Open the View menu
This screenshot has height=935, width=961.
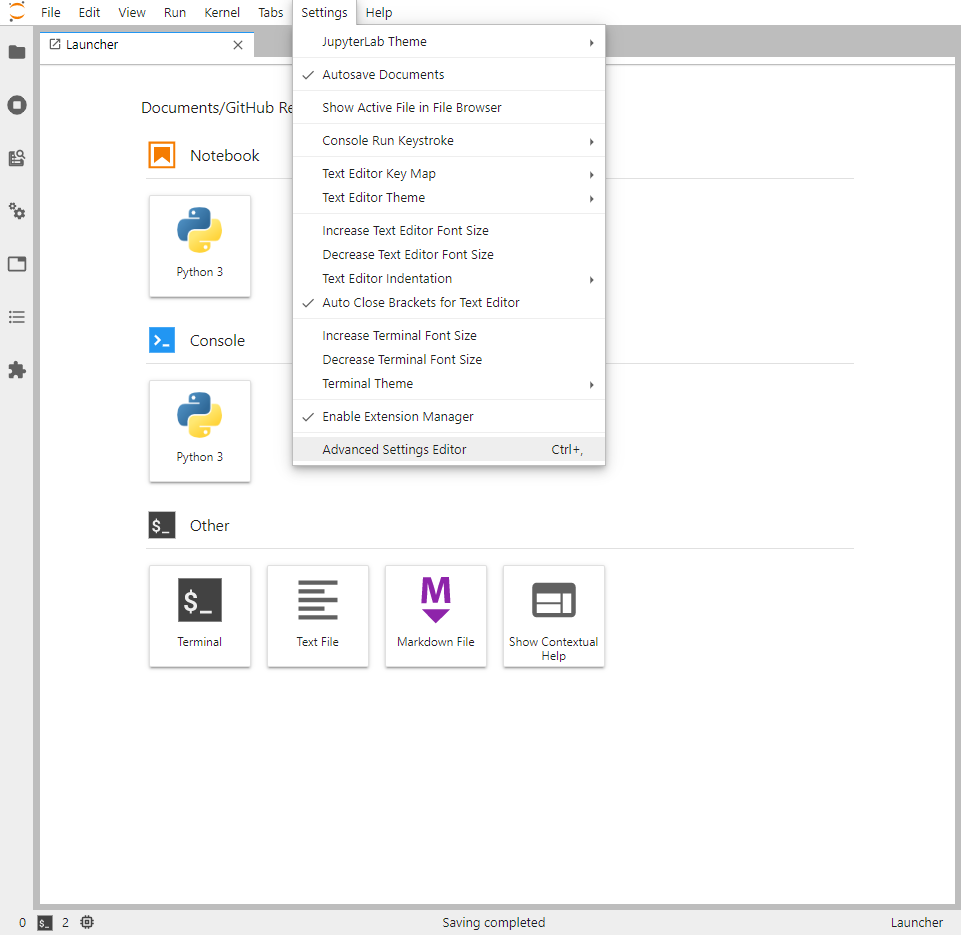132,12
